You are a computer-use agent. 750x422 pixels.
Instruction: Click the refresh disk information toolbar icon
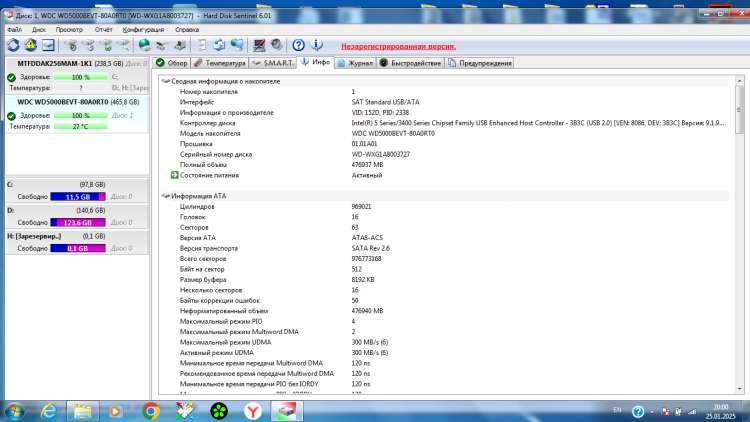(13, 45)
